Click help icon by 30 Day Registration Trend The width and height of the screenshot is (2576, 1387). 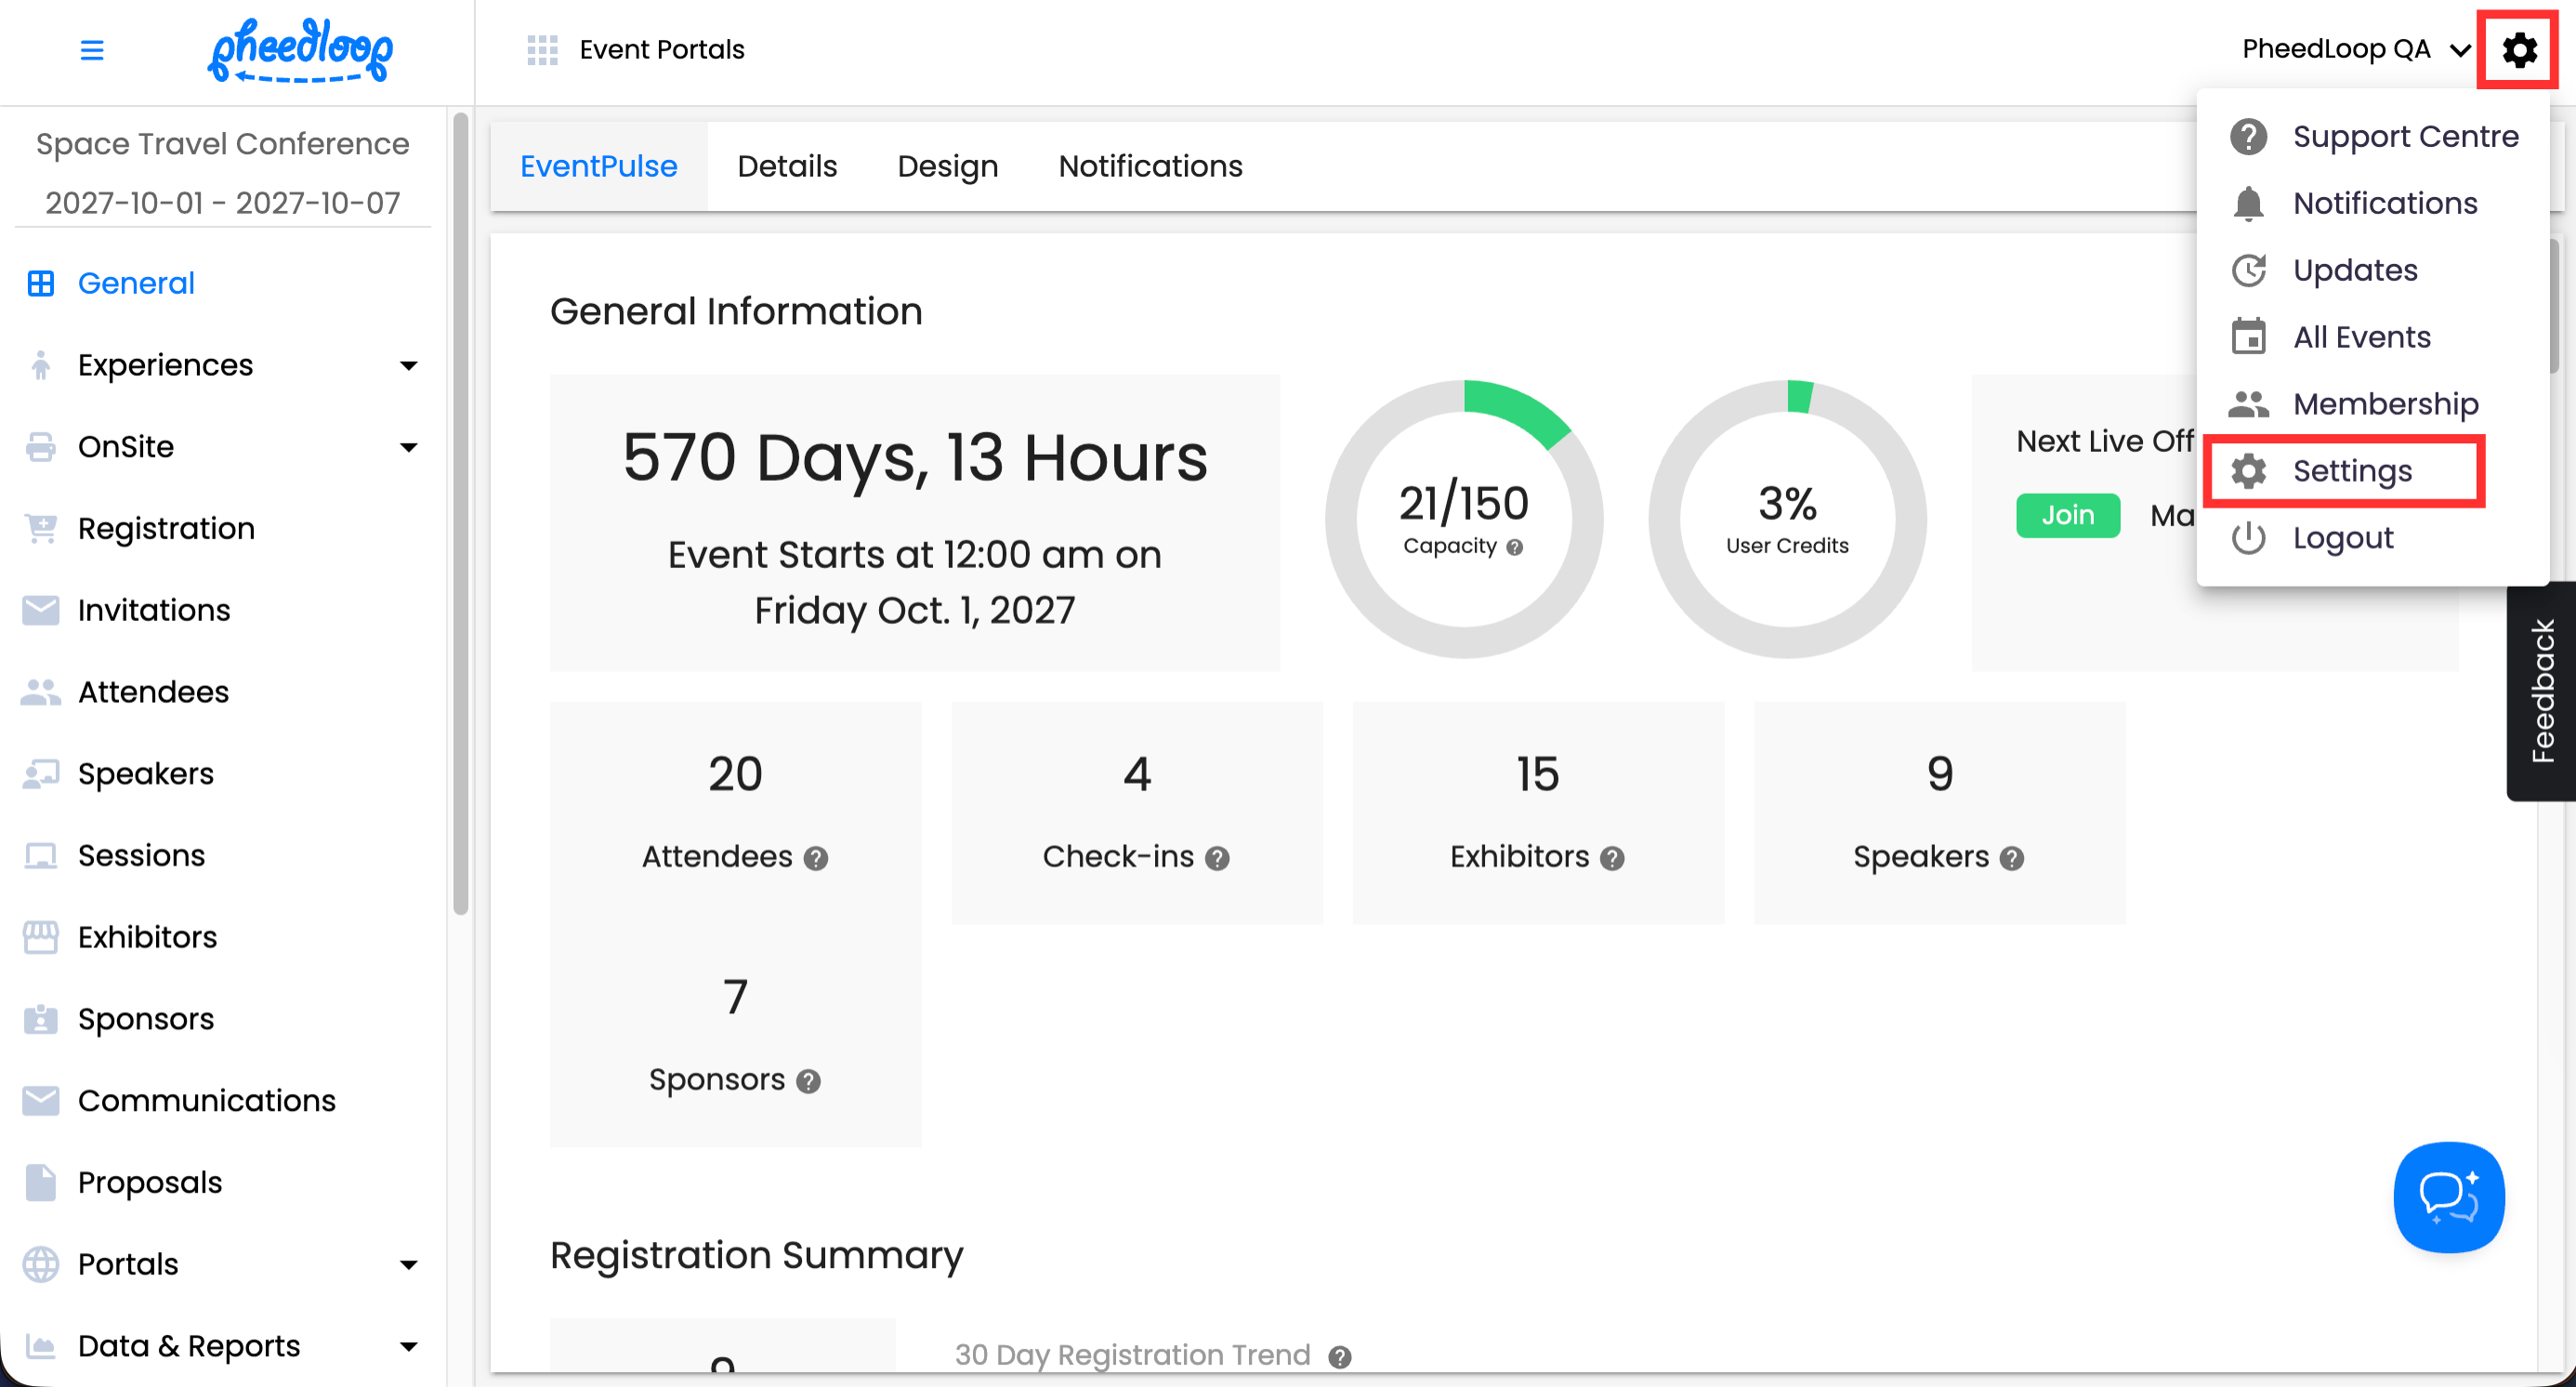click(x=1339, y=1357)
